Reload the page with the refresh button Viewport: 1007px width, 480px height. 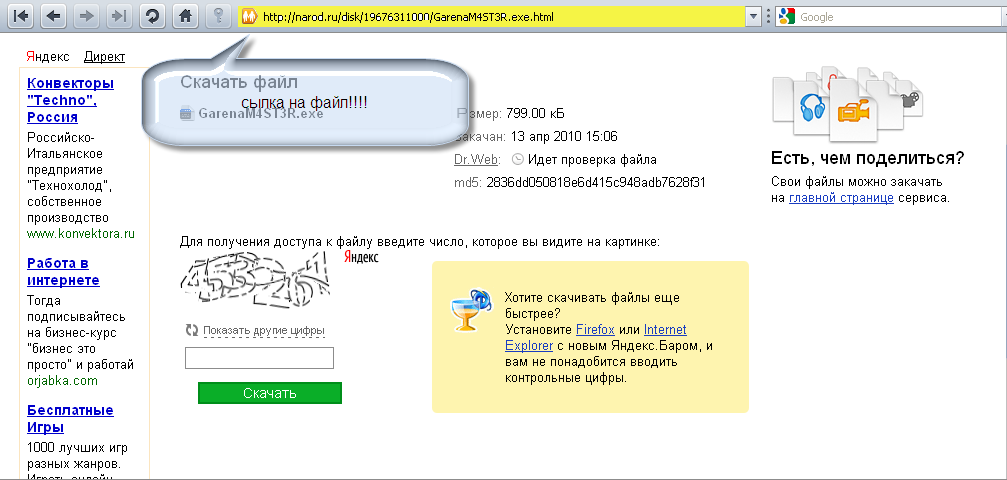click(152, 17)
